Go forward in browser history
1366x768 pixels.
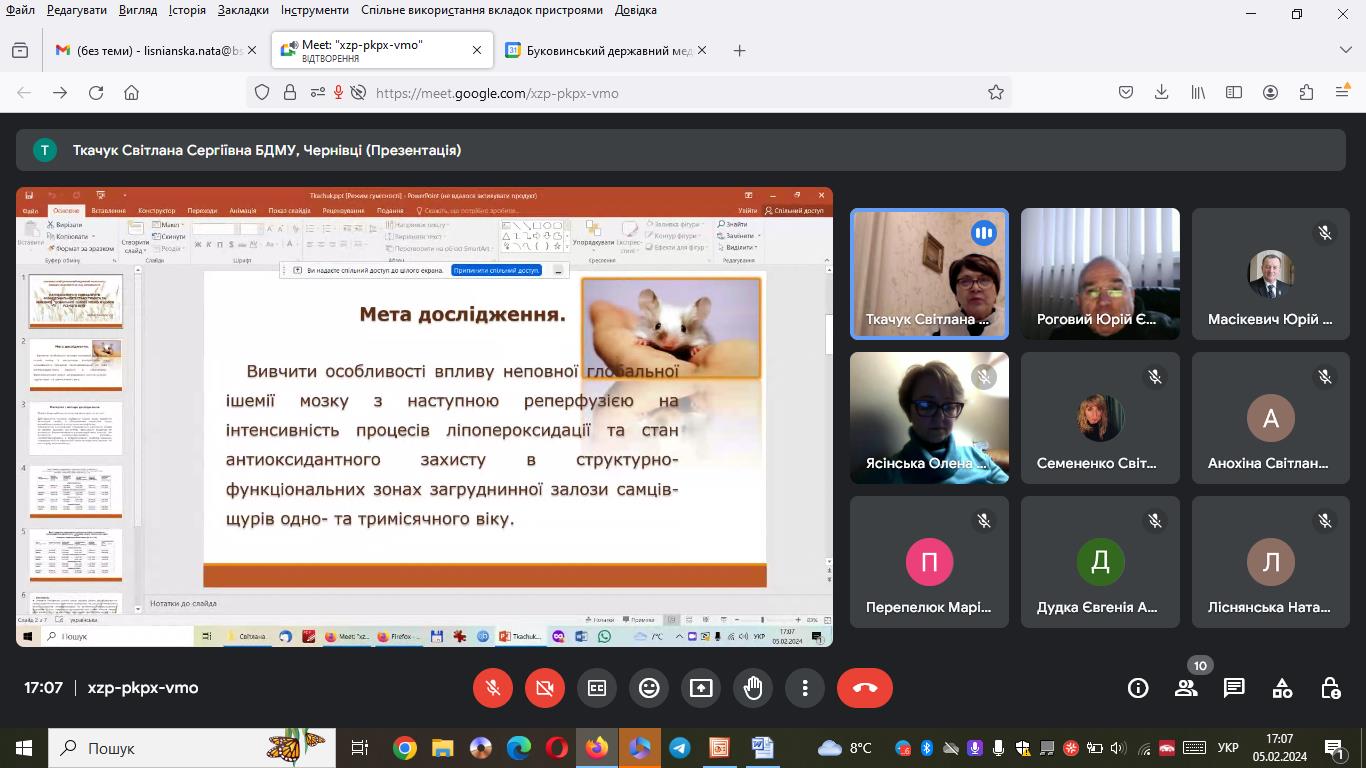[60, 92]
